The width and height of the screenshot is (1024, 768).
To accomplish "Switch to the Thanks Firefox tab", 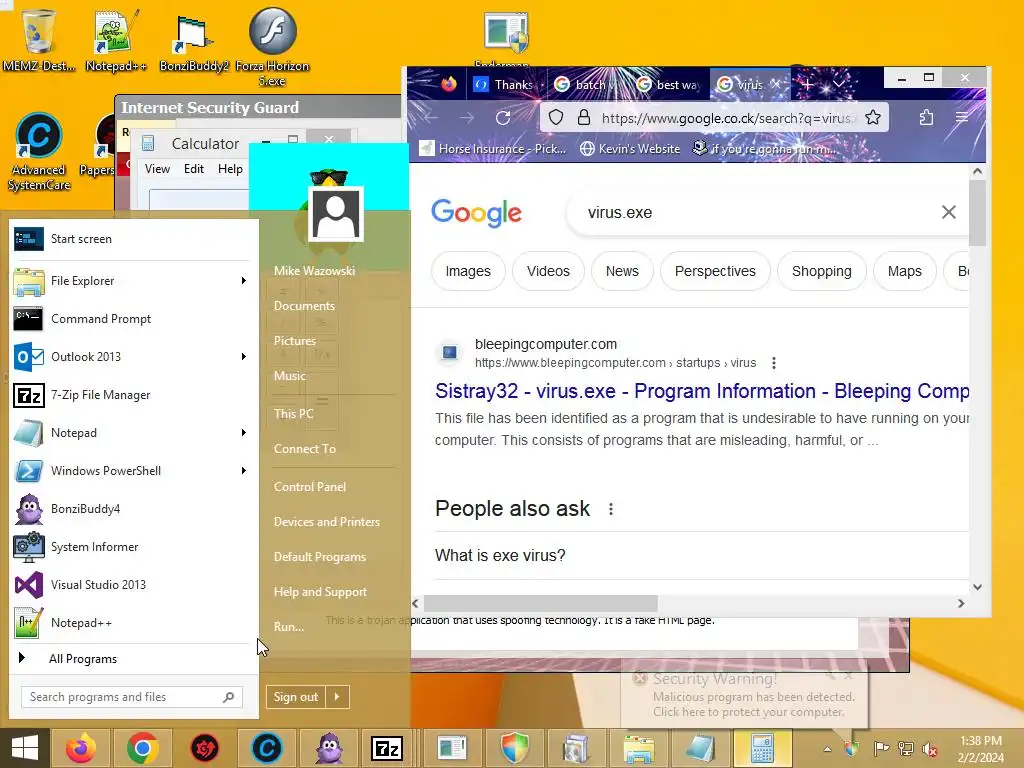I will (x=506, y=85).
